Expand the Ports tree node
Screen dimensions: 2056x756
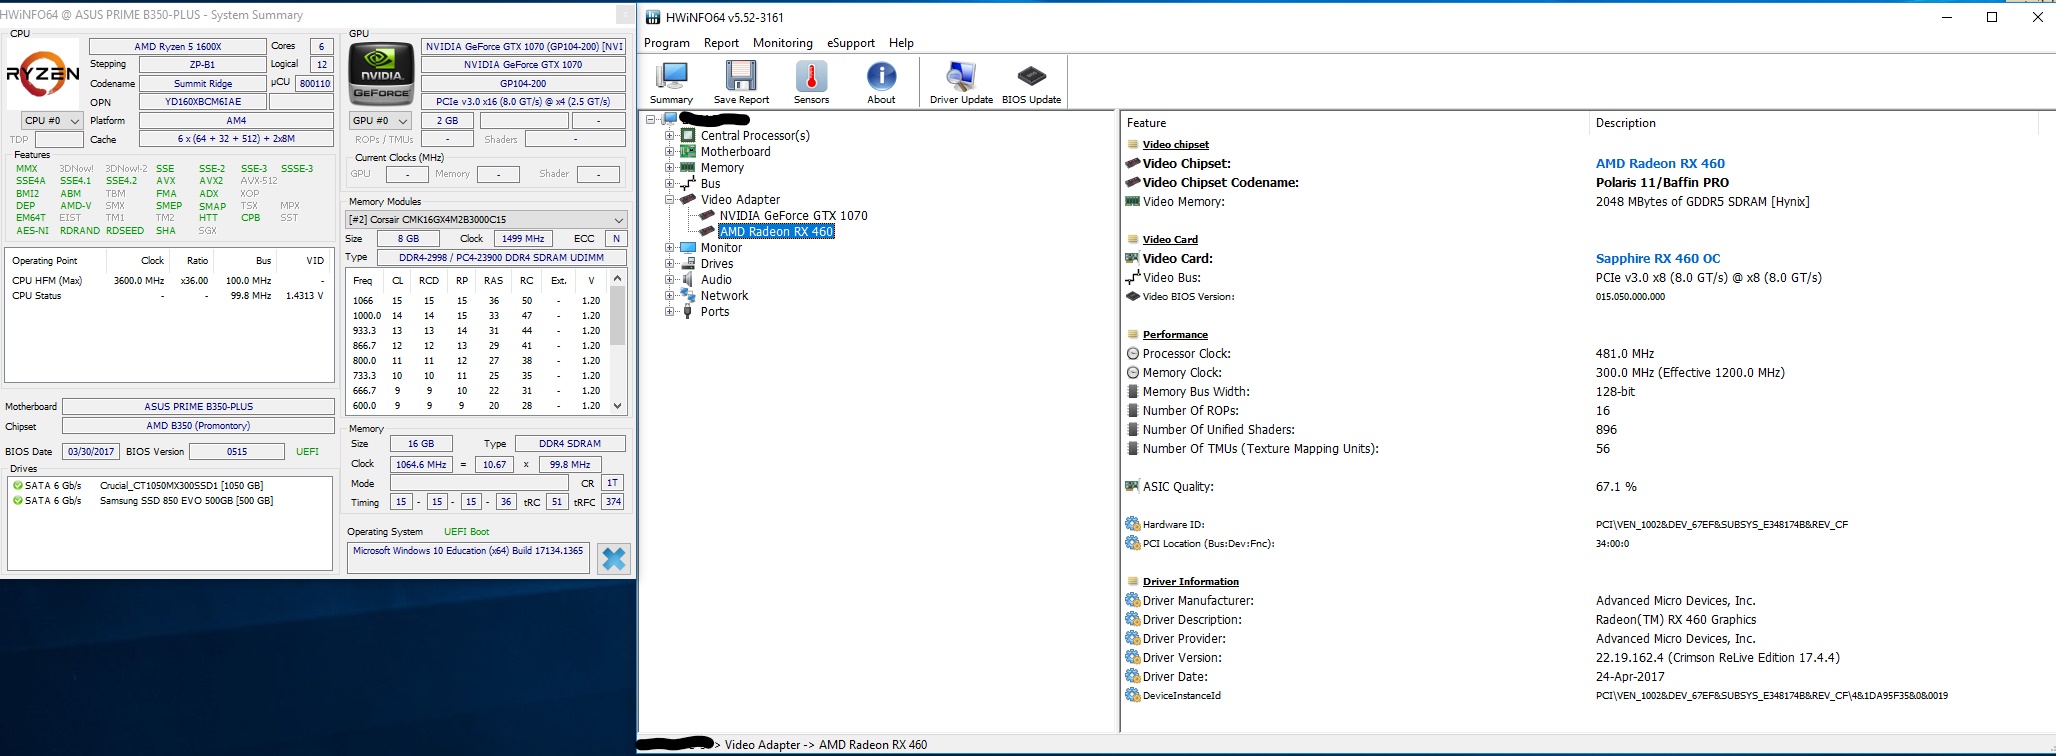pos(669,312)
